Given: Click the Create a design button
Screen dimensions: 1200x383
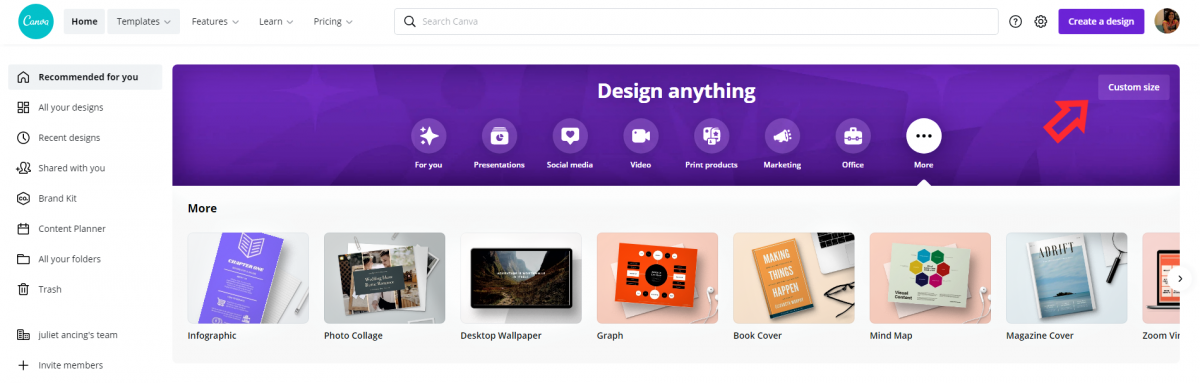Looking at the screenshot, I should point(1101,21).
